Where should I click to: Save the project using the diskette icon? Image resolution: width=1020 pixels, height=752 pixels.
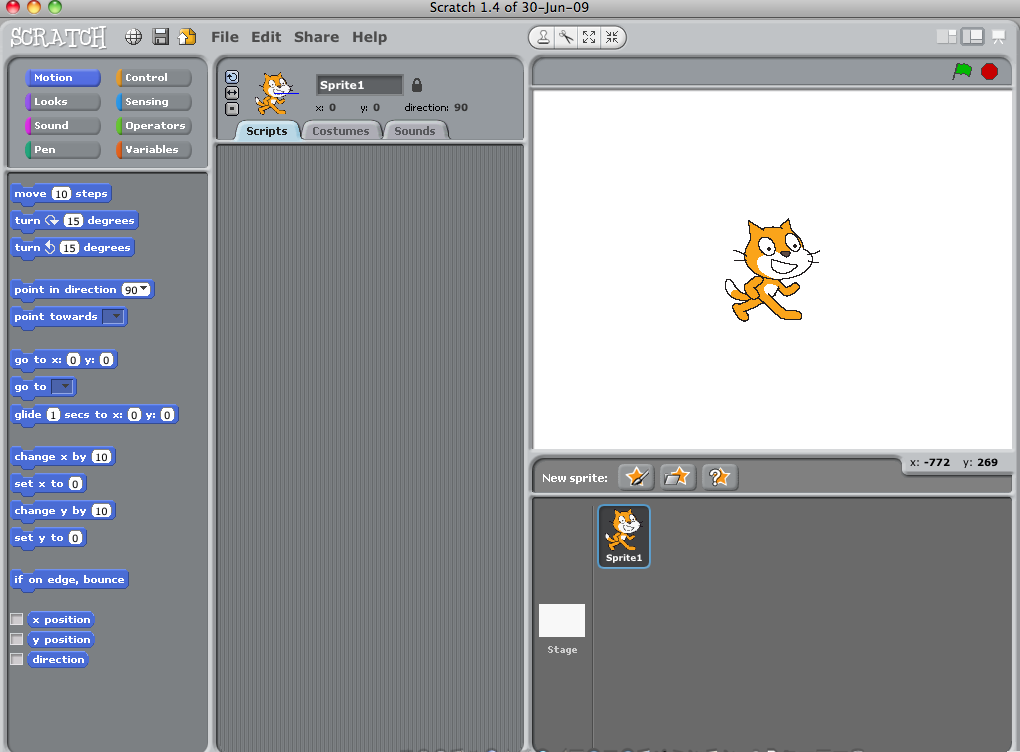[161, 37]
